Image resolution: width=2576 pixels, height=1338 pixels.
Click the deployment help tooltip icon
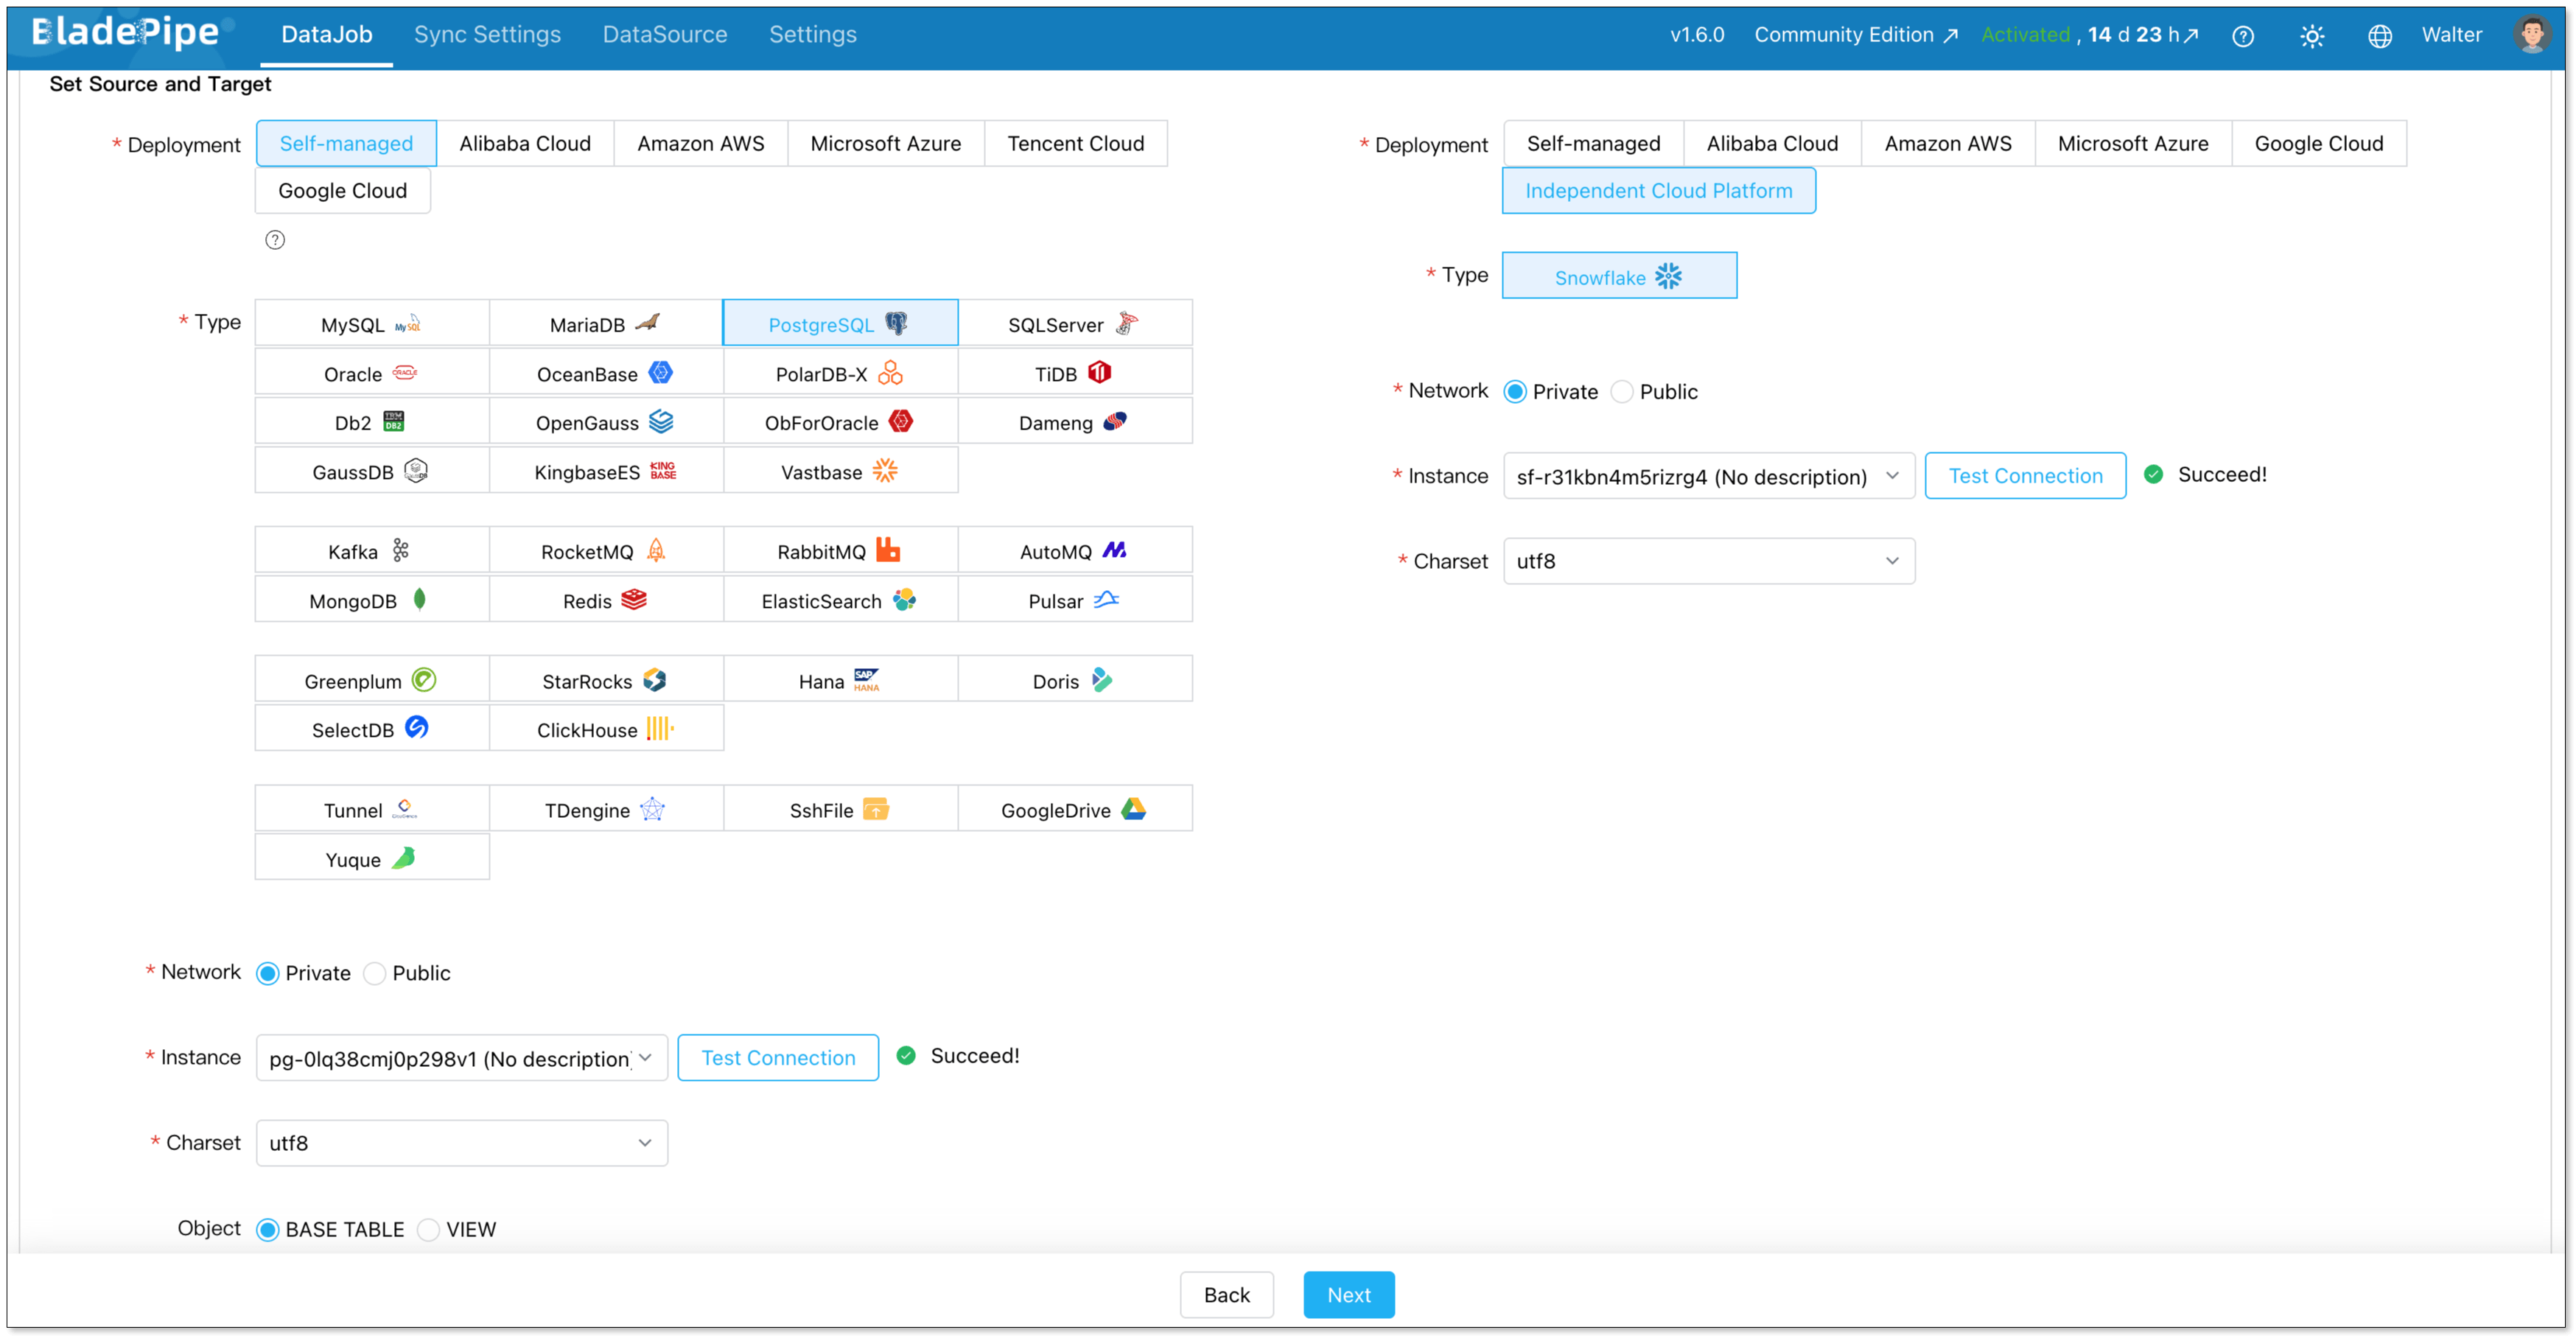(x=275, y=240)
